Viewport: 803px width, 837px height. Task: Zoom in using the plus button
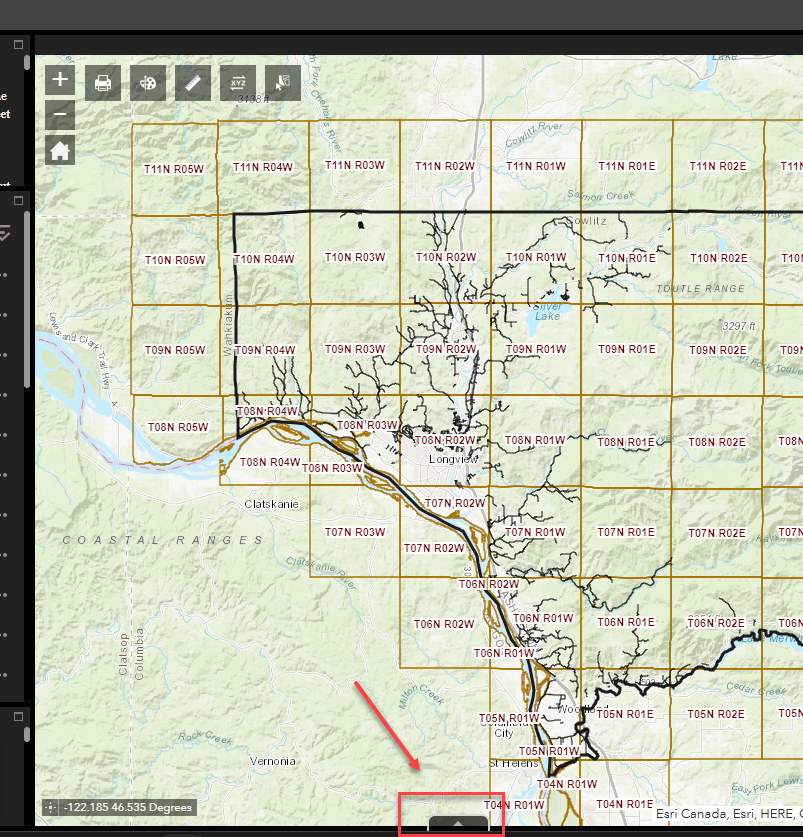59,79
